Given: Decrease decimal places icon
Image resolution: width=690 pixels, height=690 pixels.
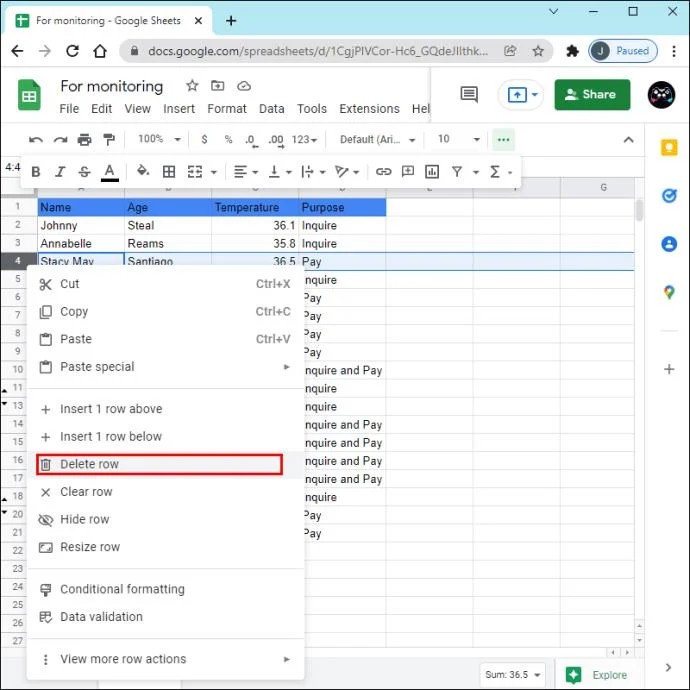Looking at the screenshot, I should 252,140.
